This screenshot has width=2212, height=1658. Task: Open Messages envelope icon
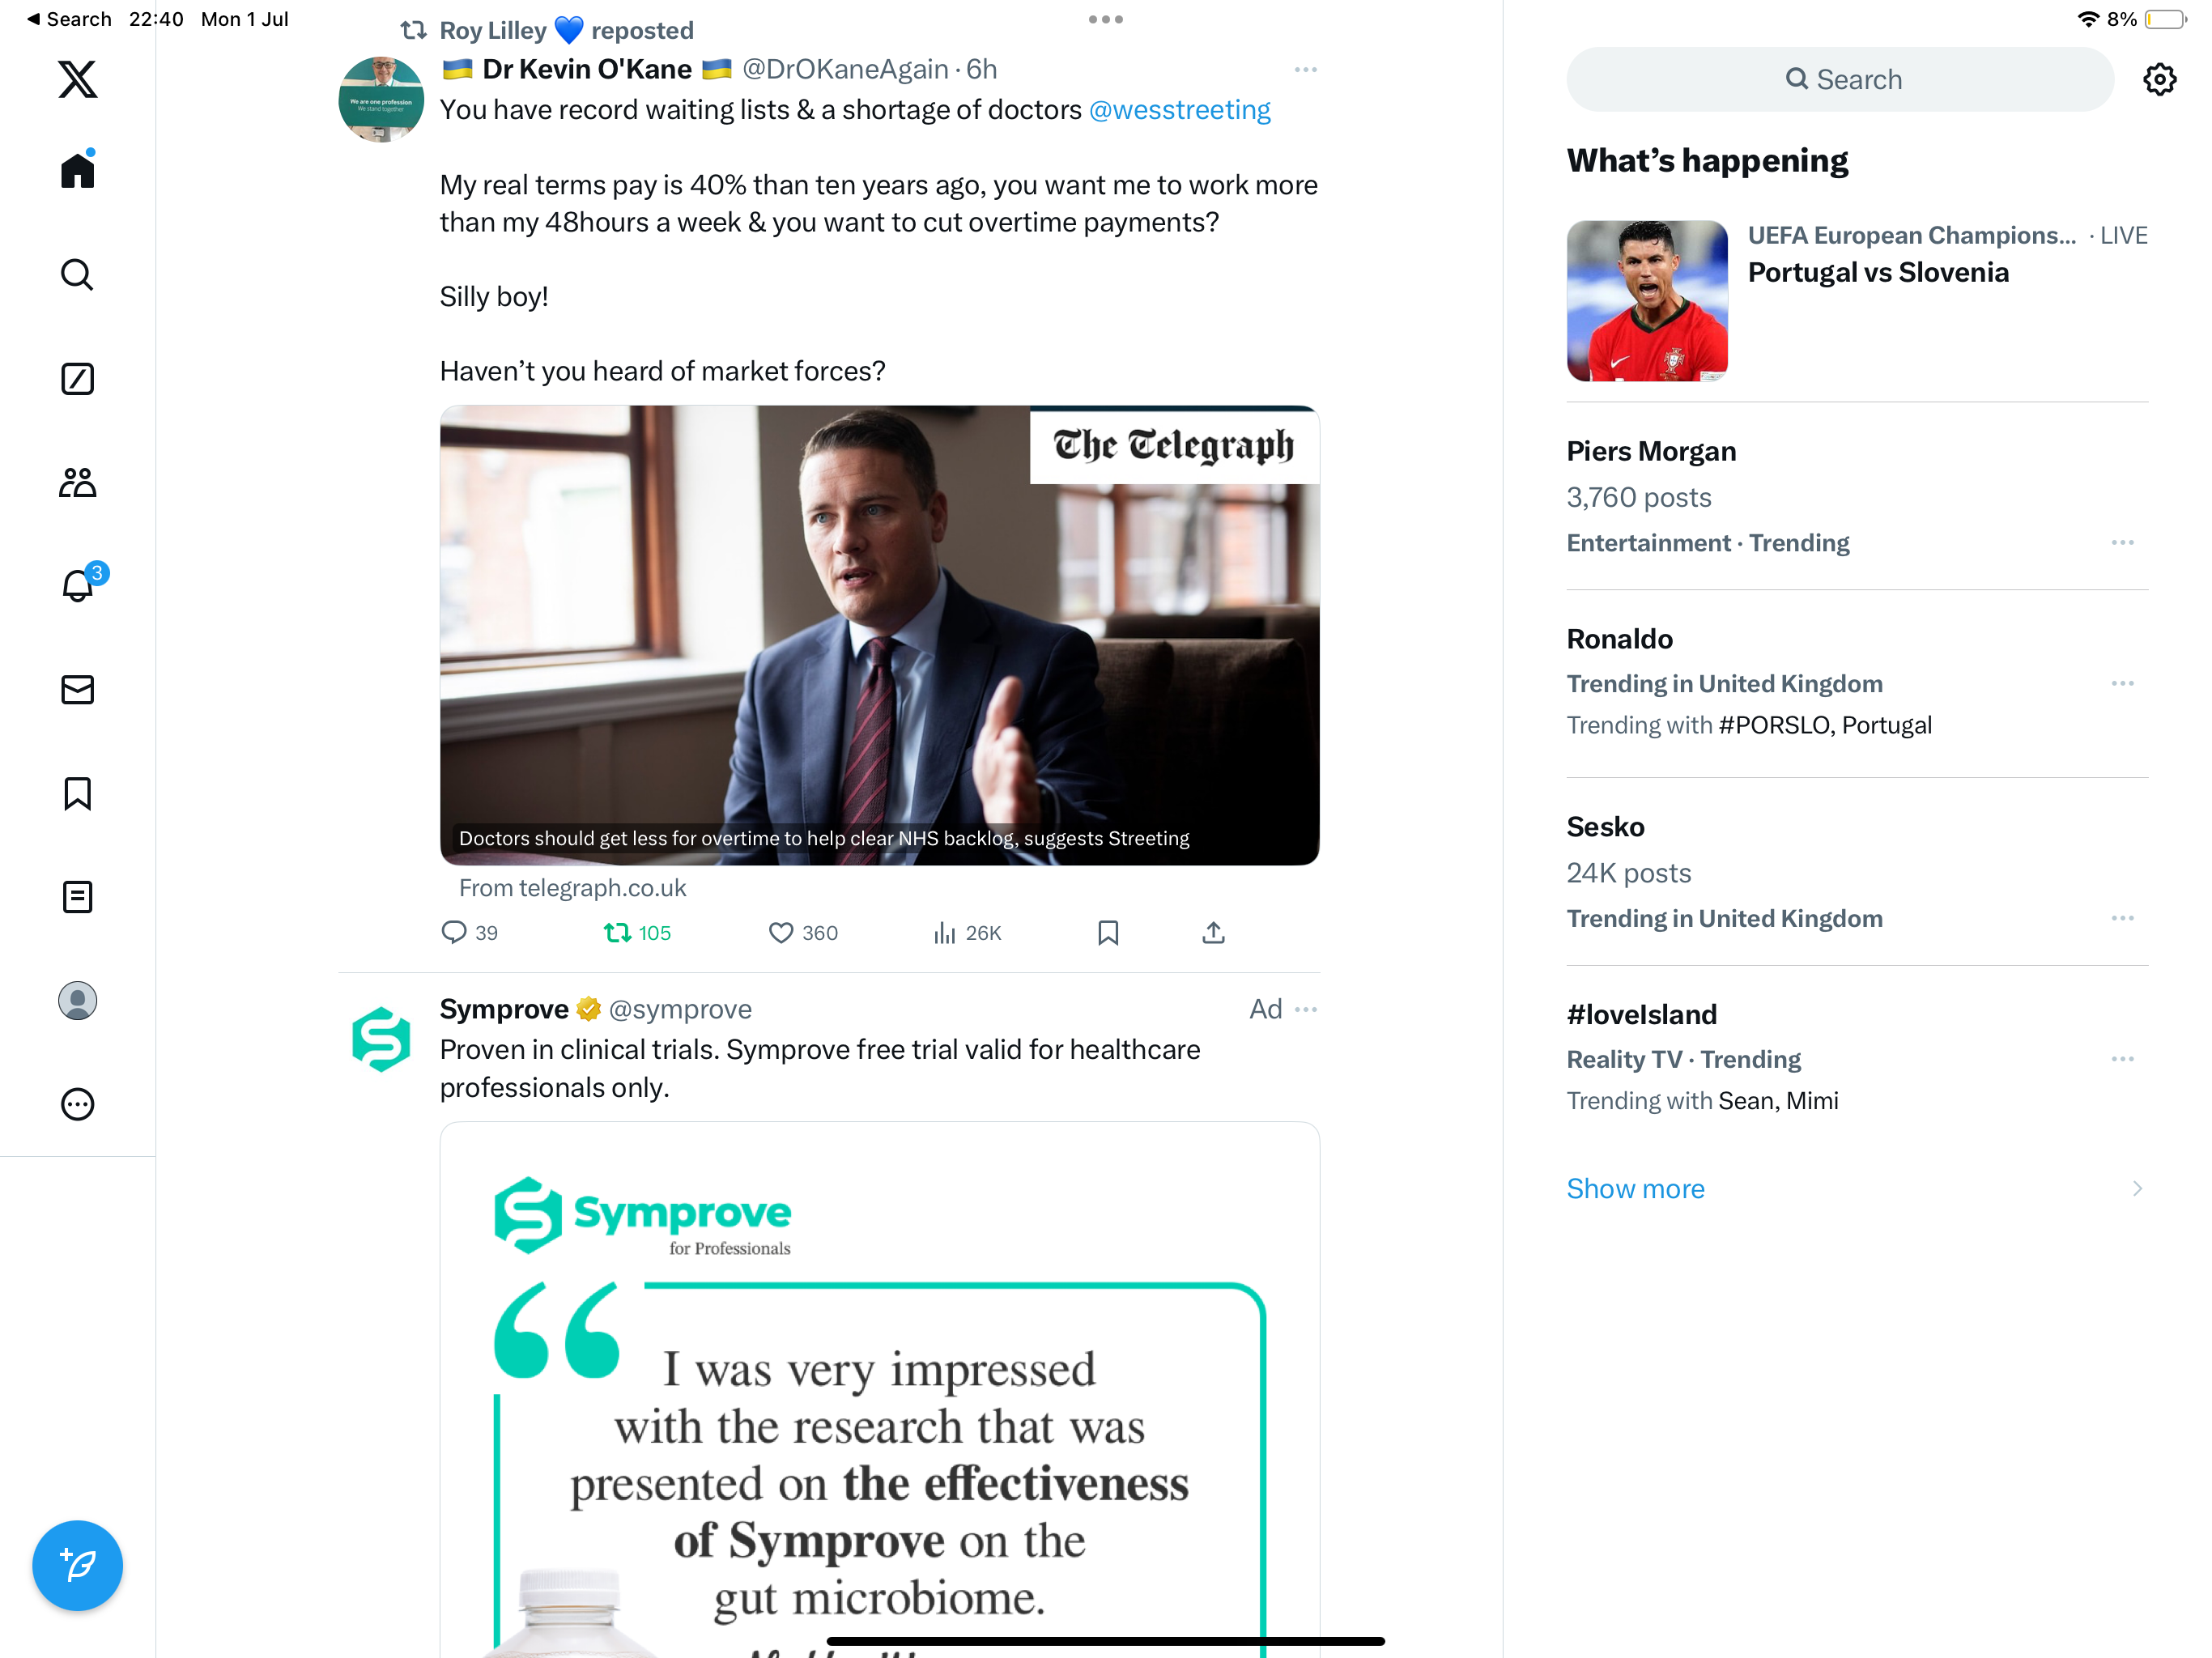click(77, 690)
